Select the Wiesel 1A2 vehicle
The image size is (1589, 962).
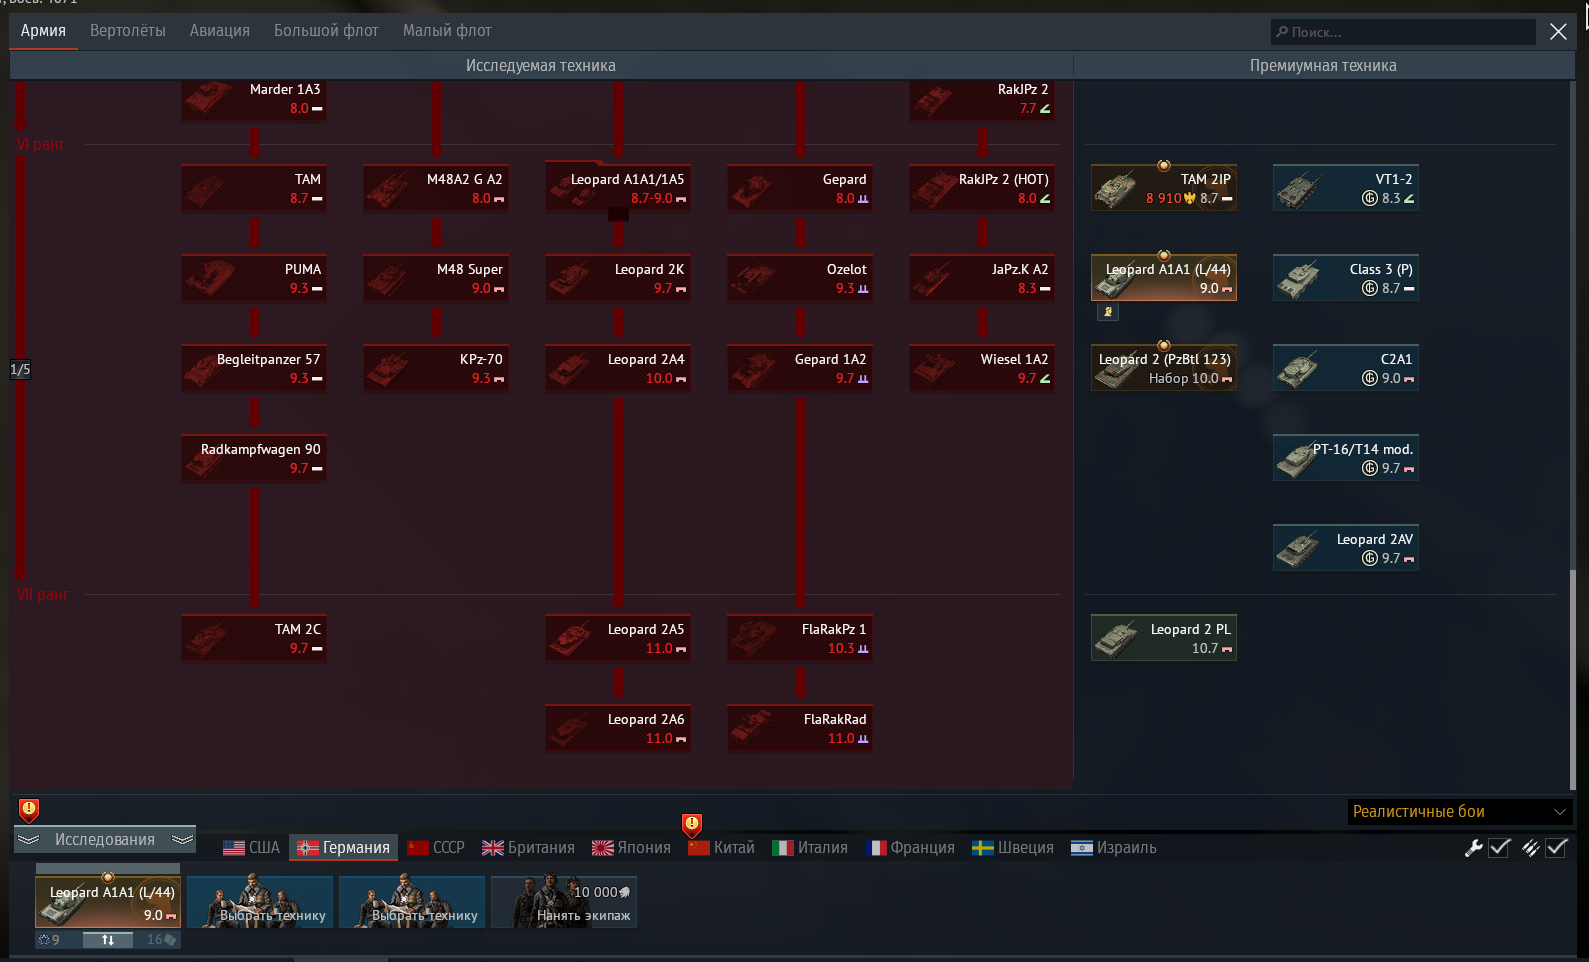[982, 368]
